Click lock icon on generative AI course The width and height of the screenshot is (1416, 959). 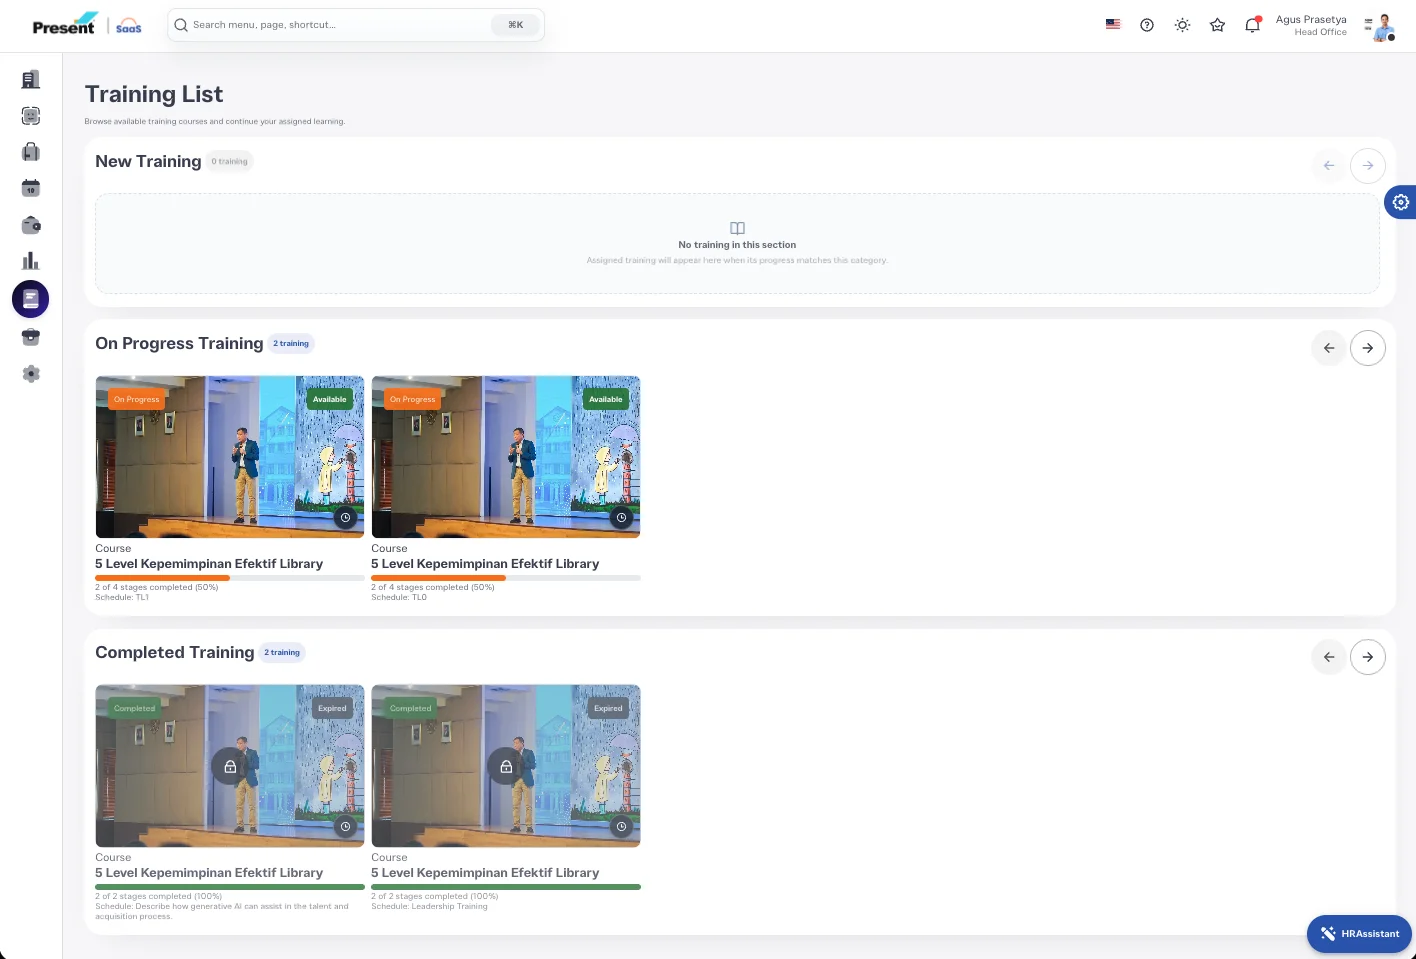click(x=230, y=767)
